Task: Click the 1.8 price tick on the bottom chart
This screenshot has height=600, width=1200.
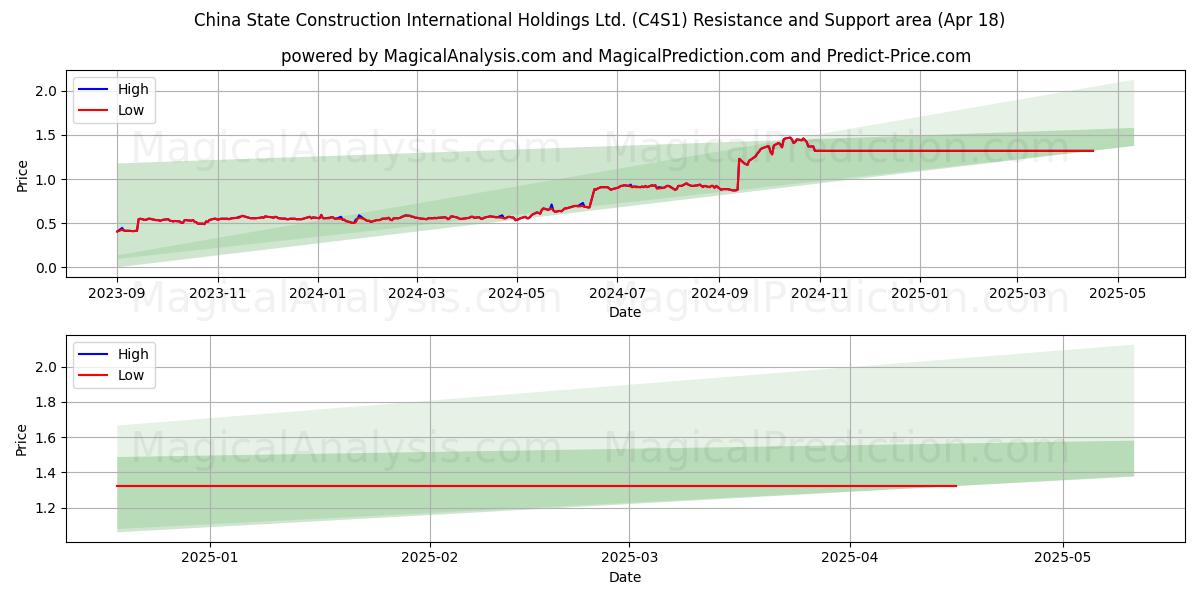Action: [x=48, y=402]
